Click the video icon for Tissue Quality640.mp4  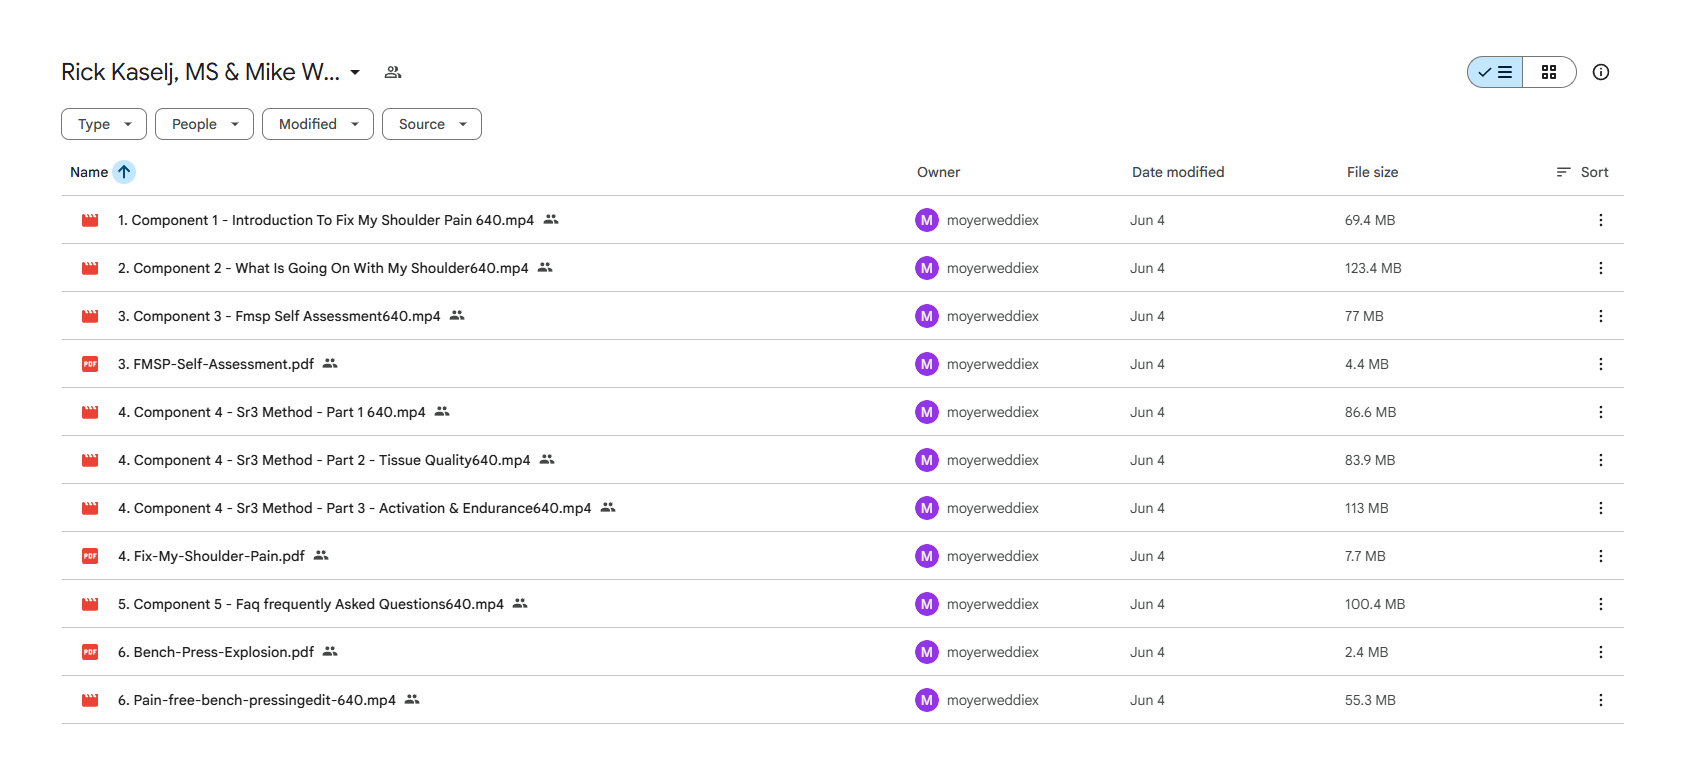coord(90,460)
